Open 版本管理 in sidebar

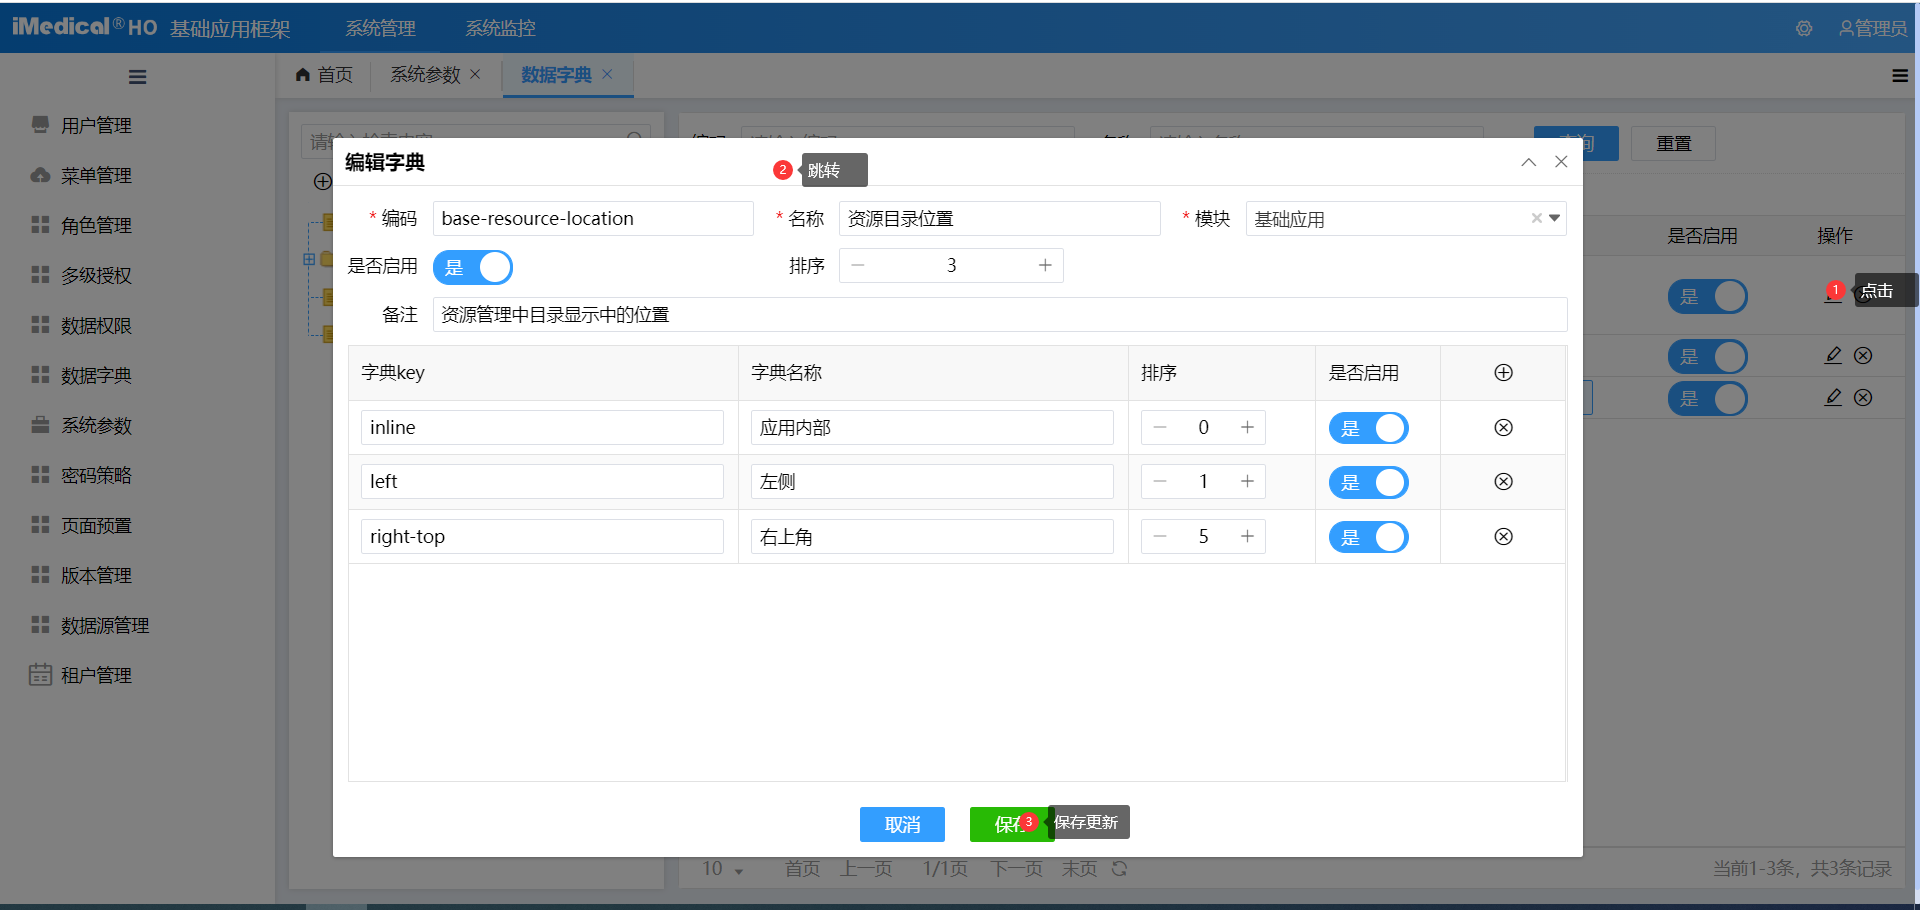[96, 576]
